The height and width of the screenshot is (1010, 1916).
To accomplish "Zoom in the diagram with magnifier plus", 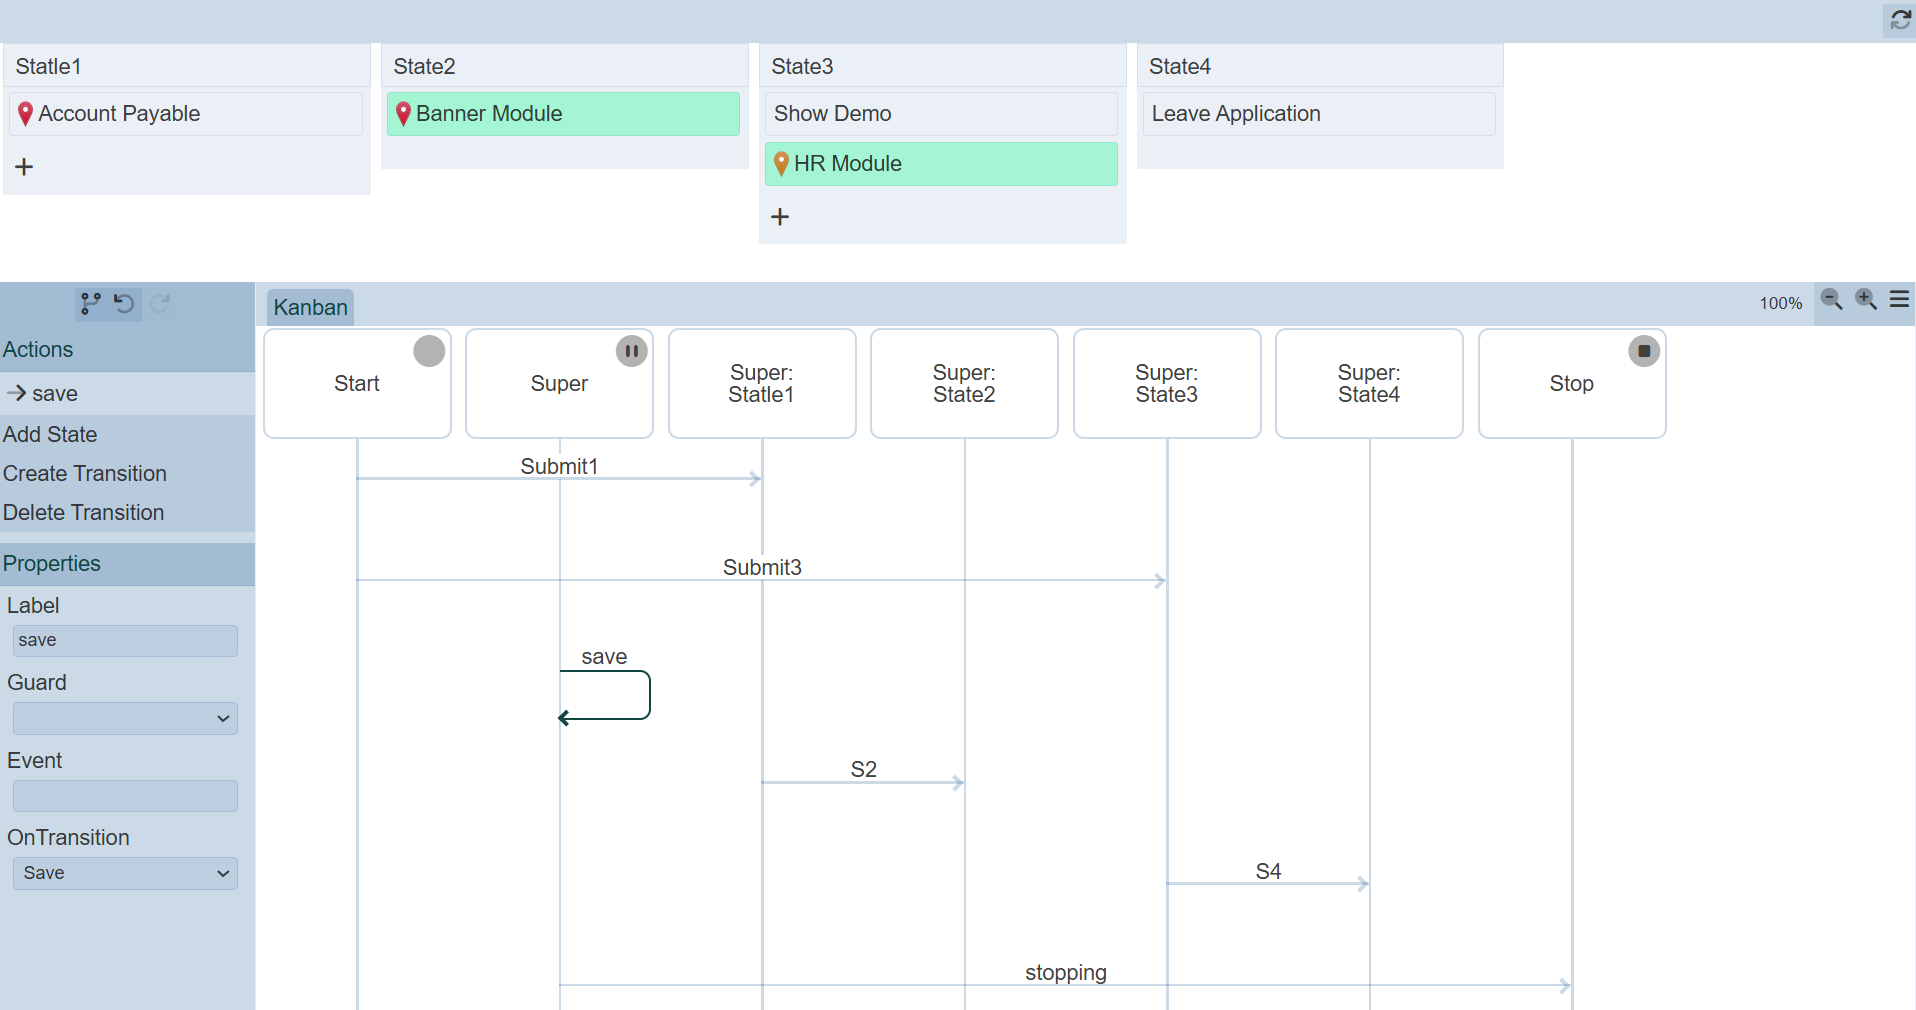I will point(1866,300).
